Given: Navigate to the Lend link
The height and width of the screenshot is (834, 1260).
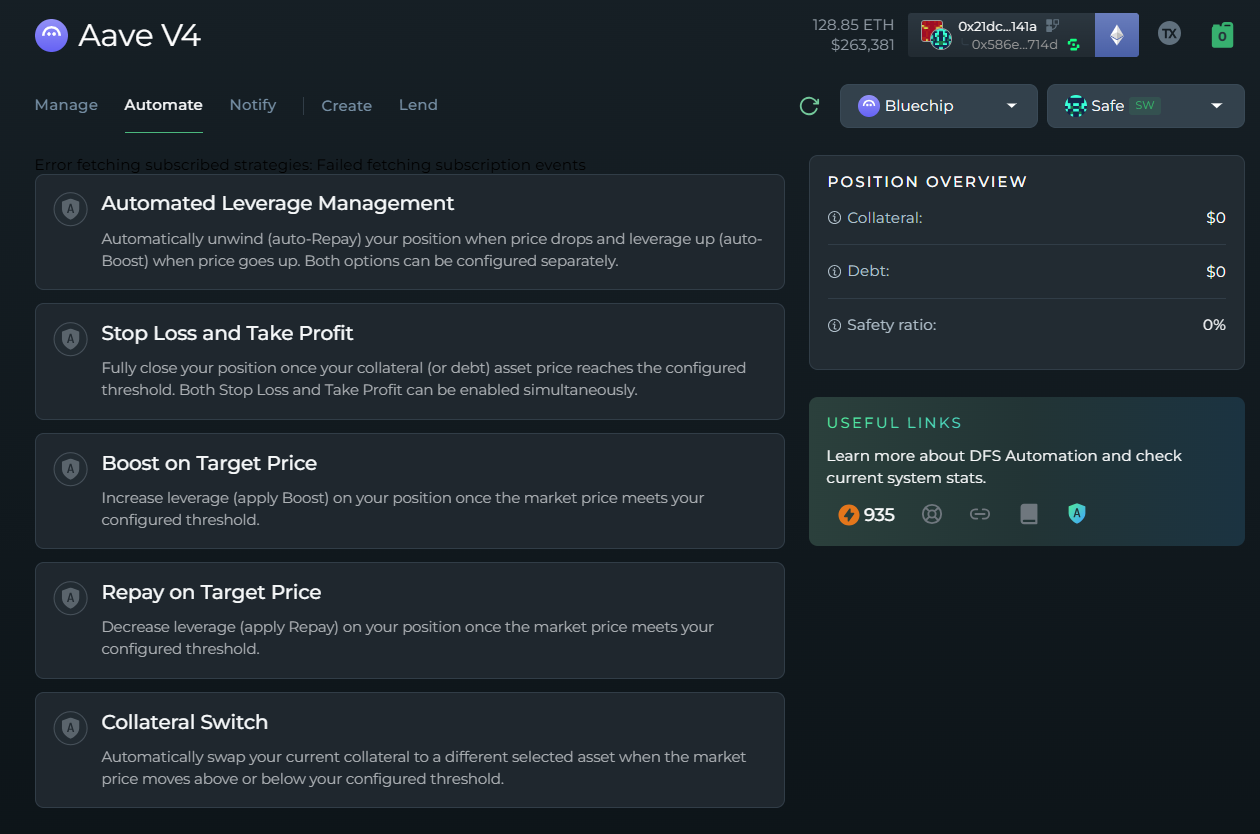Looking at the screenshot, I should coord(418,105).
